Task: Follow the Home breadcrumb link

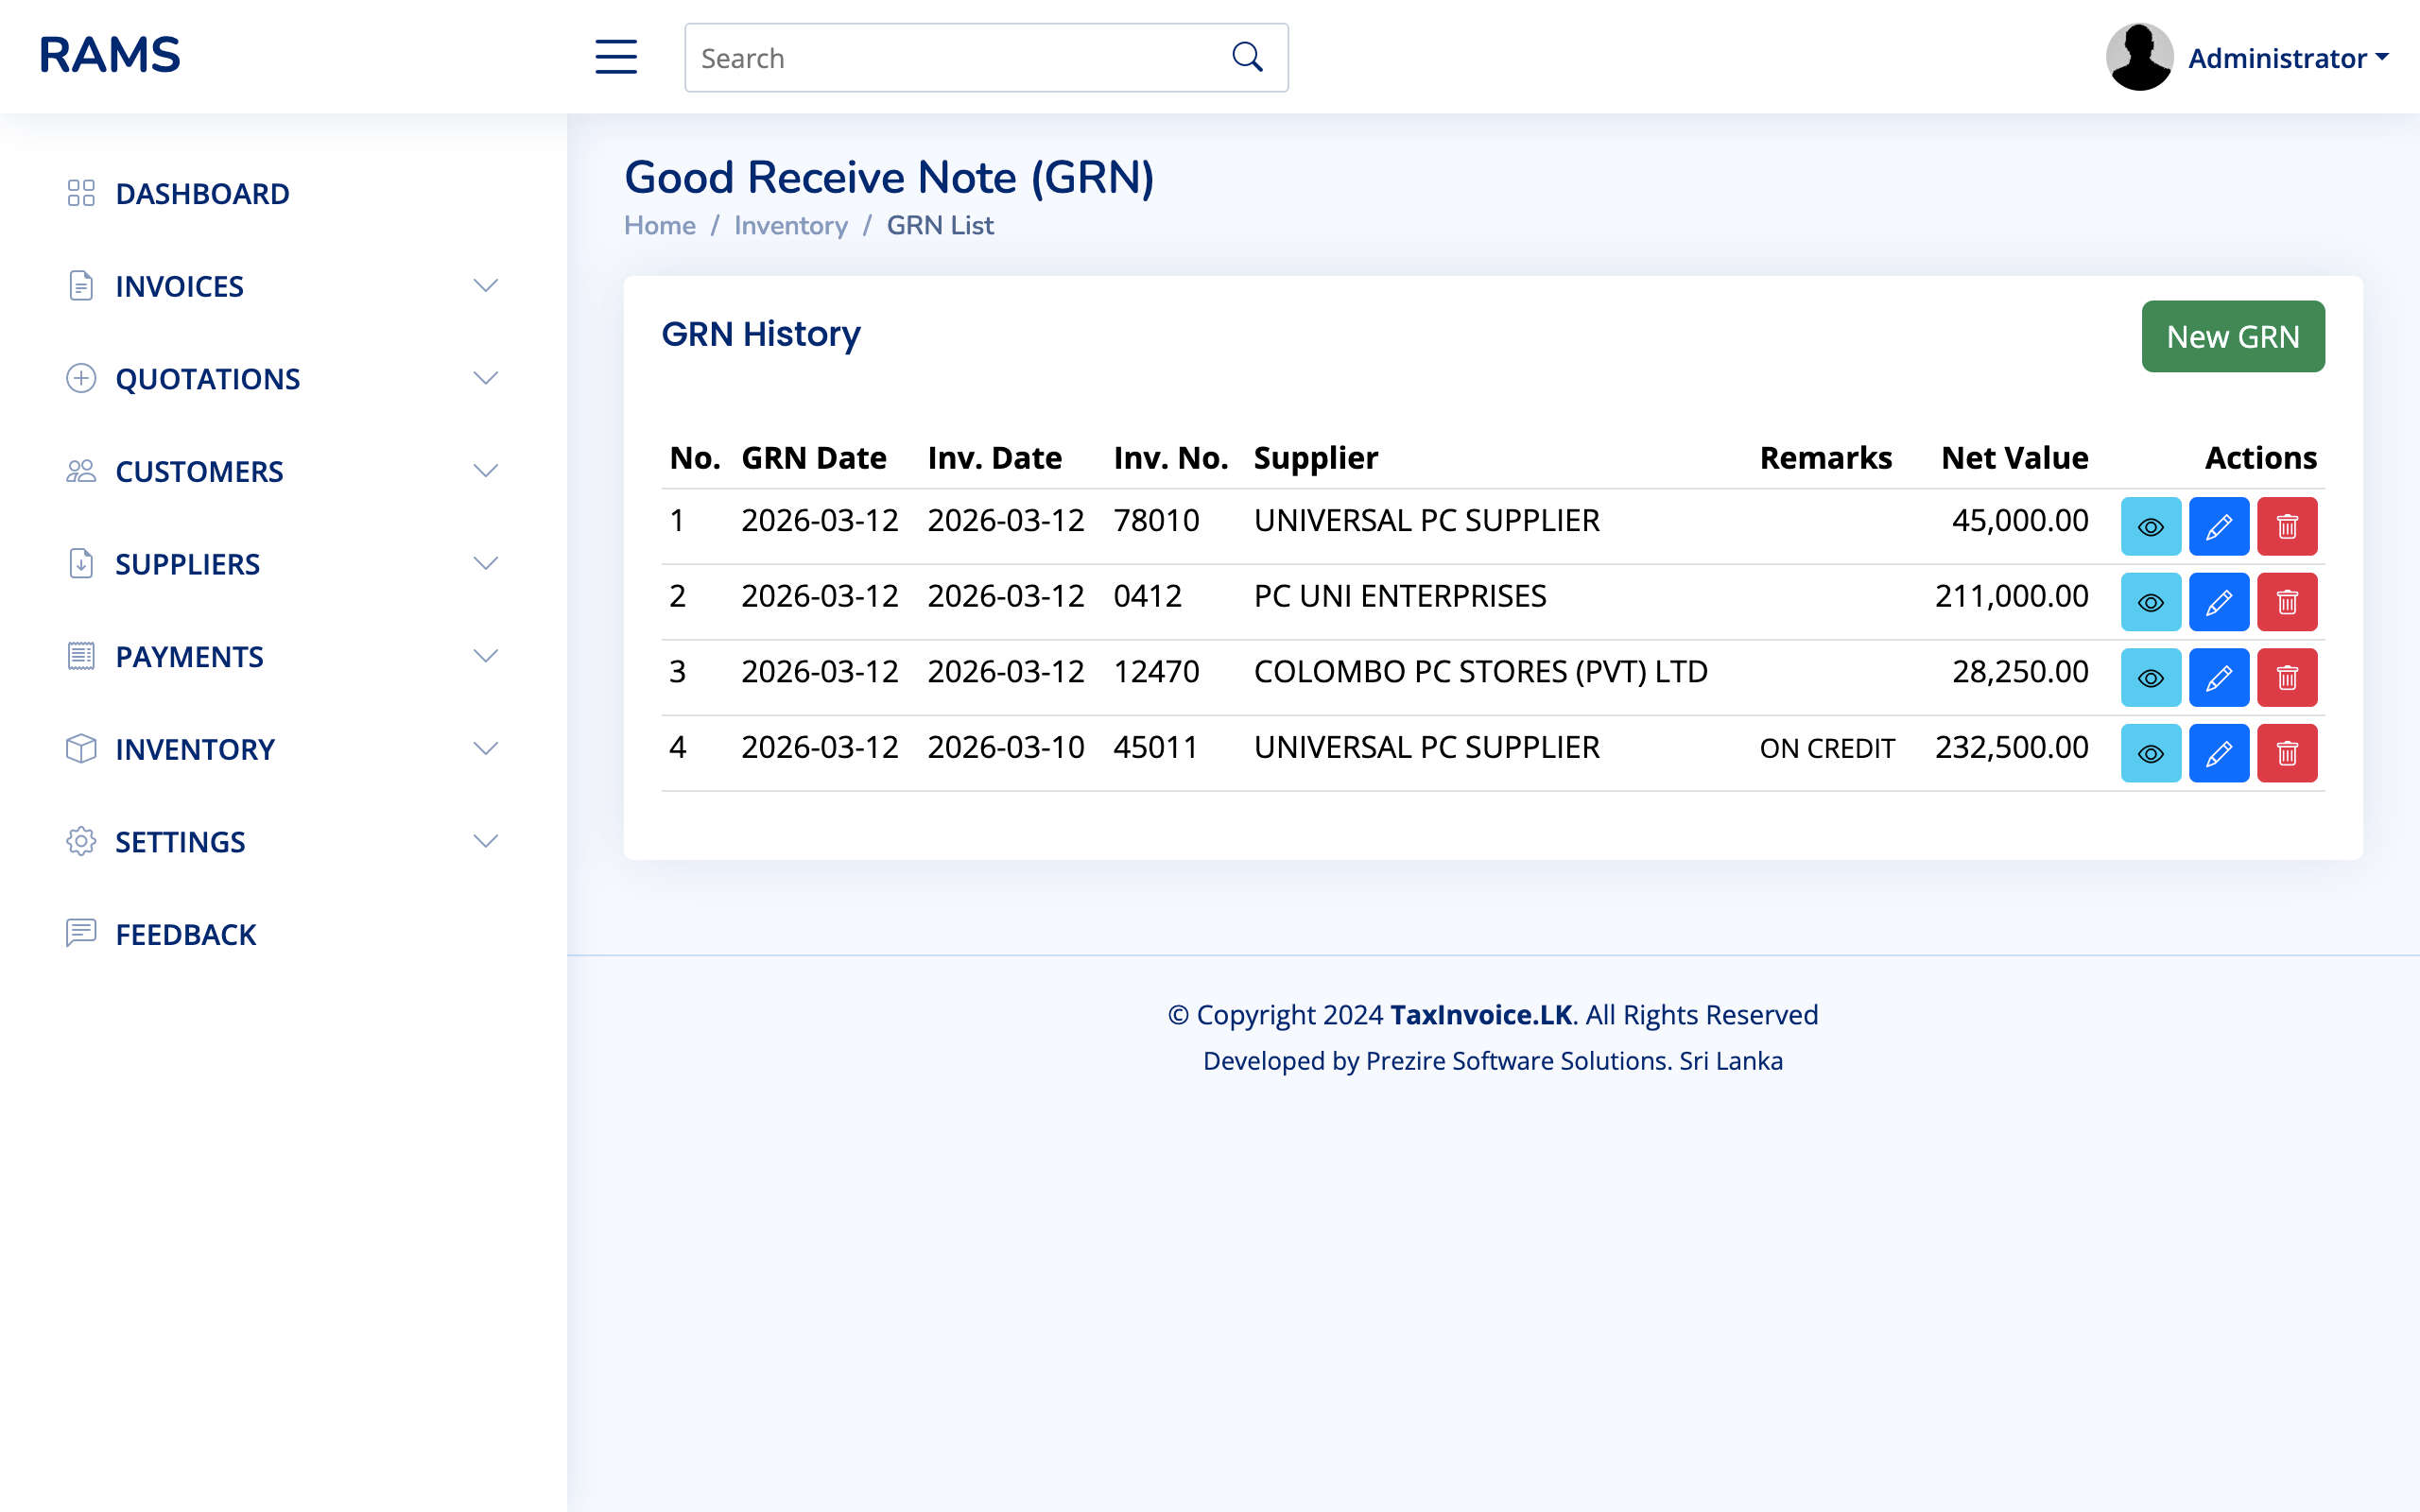Action: [659, 225]
